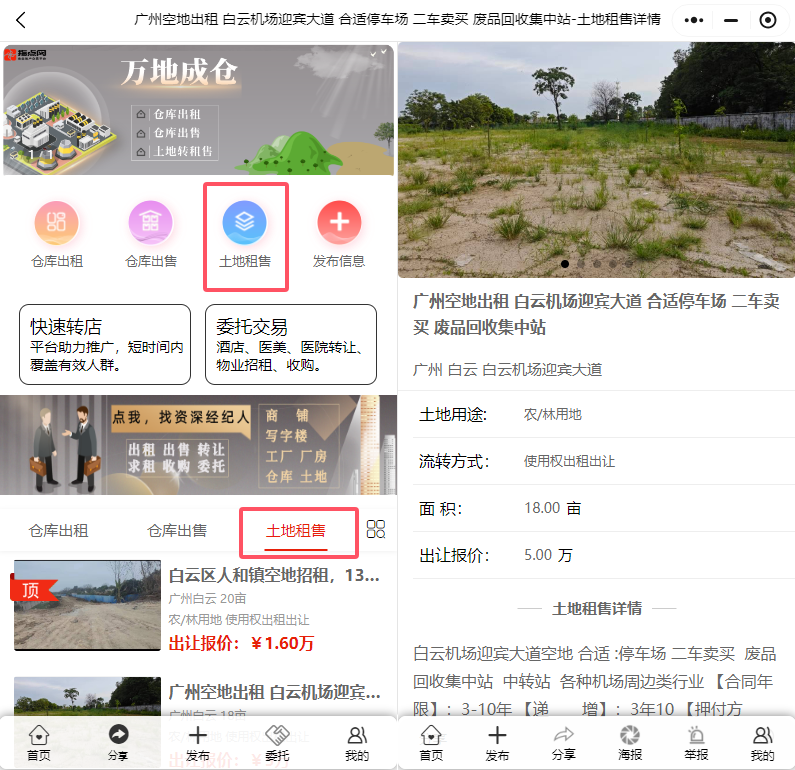Open the 白云区人和镇空地招租 listing title
795x770 pixels.
coord(273,575)
